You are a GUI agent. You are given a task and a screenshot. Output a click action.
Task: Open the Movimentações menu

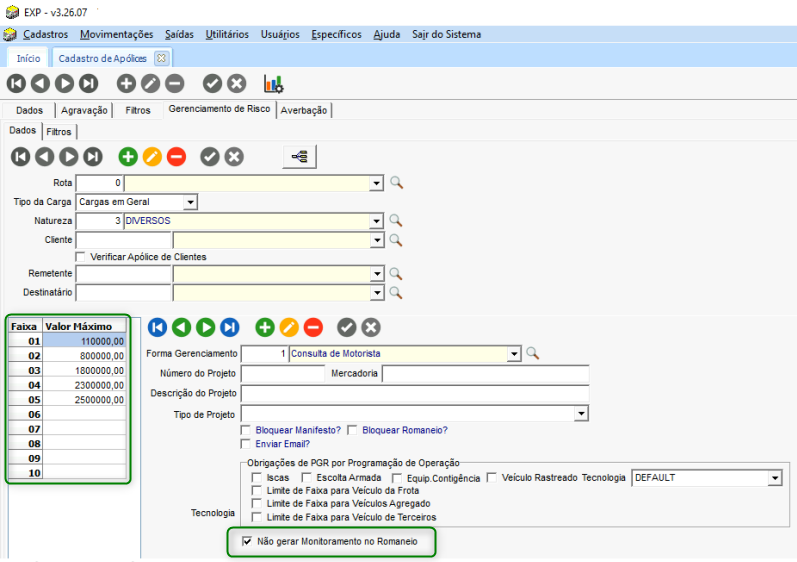click(116, 34)
